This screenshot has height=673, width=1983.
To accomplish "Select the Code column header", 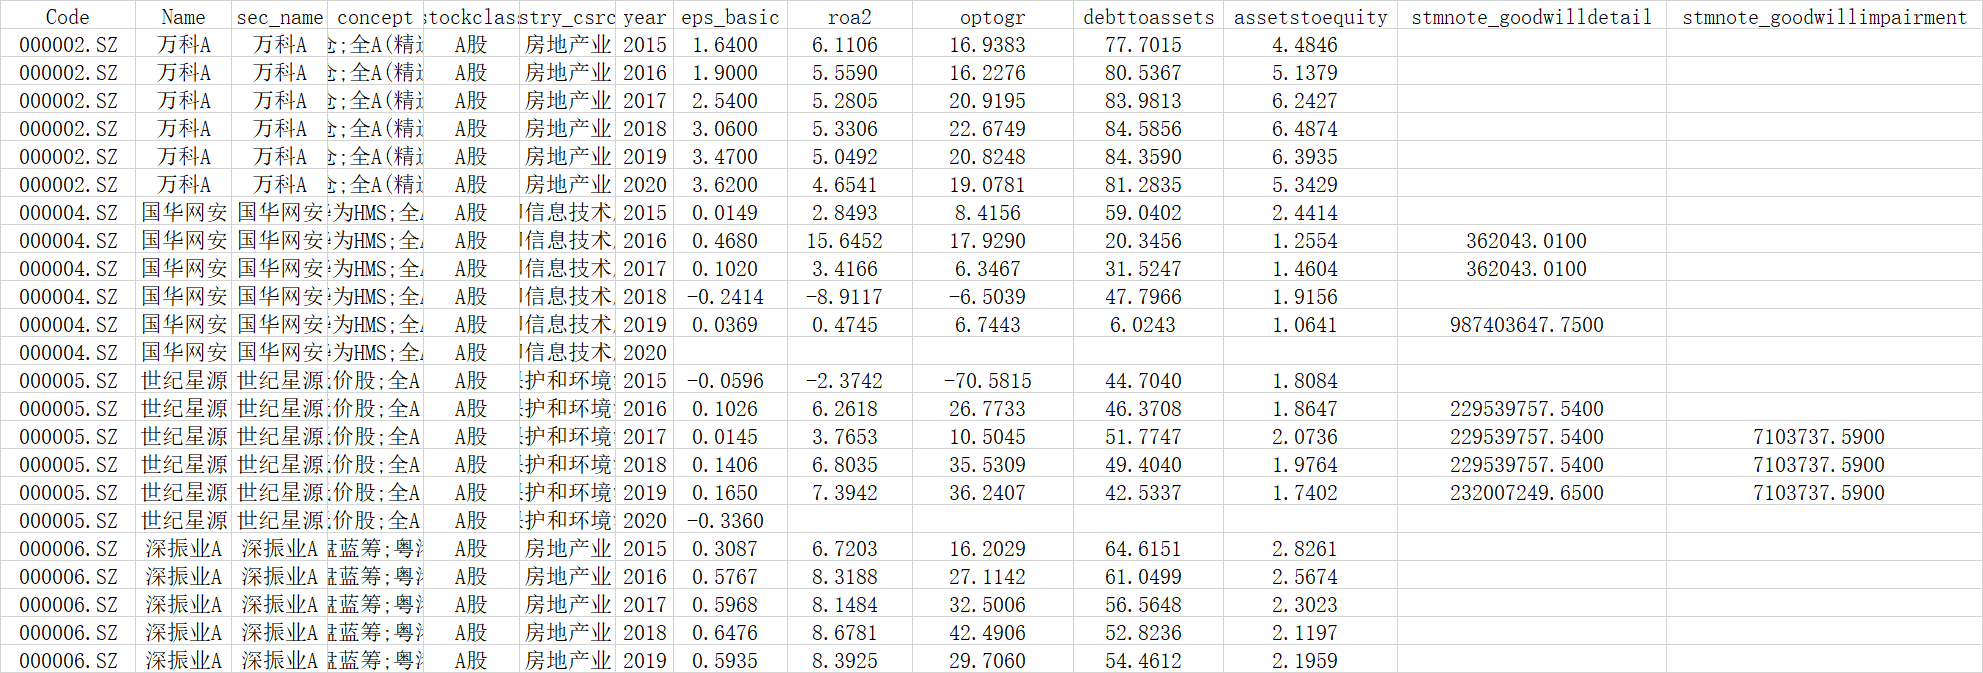I will pyautogui.click(x=68, y=17).
